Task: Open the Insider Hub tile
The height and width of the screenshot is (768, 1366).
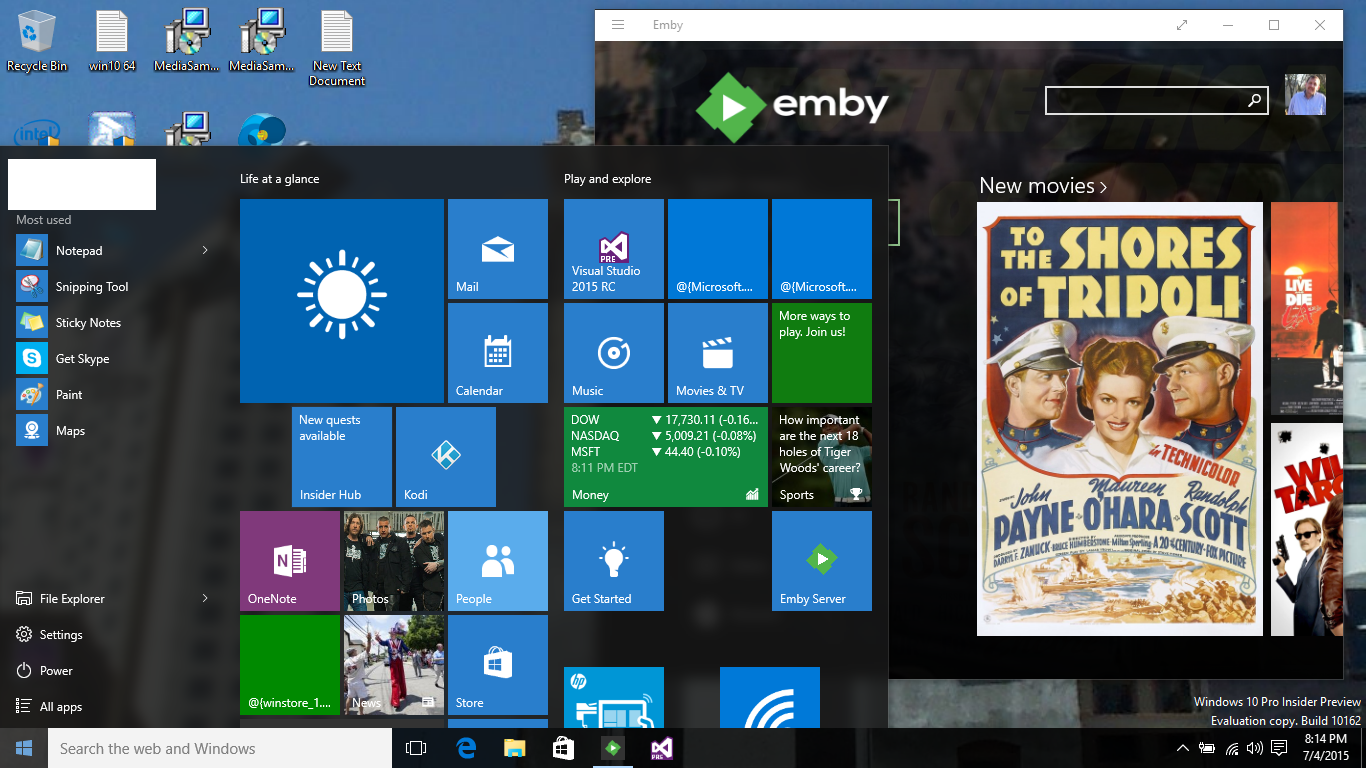Action: pos(342,457)
